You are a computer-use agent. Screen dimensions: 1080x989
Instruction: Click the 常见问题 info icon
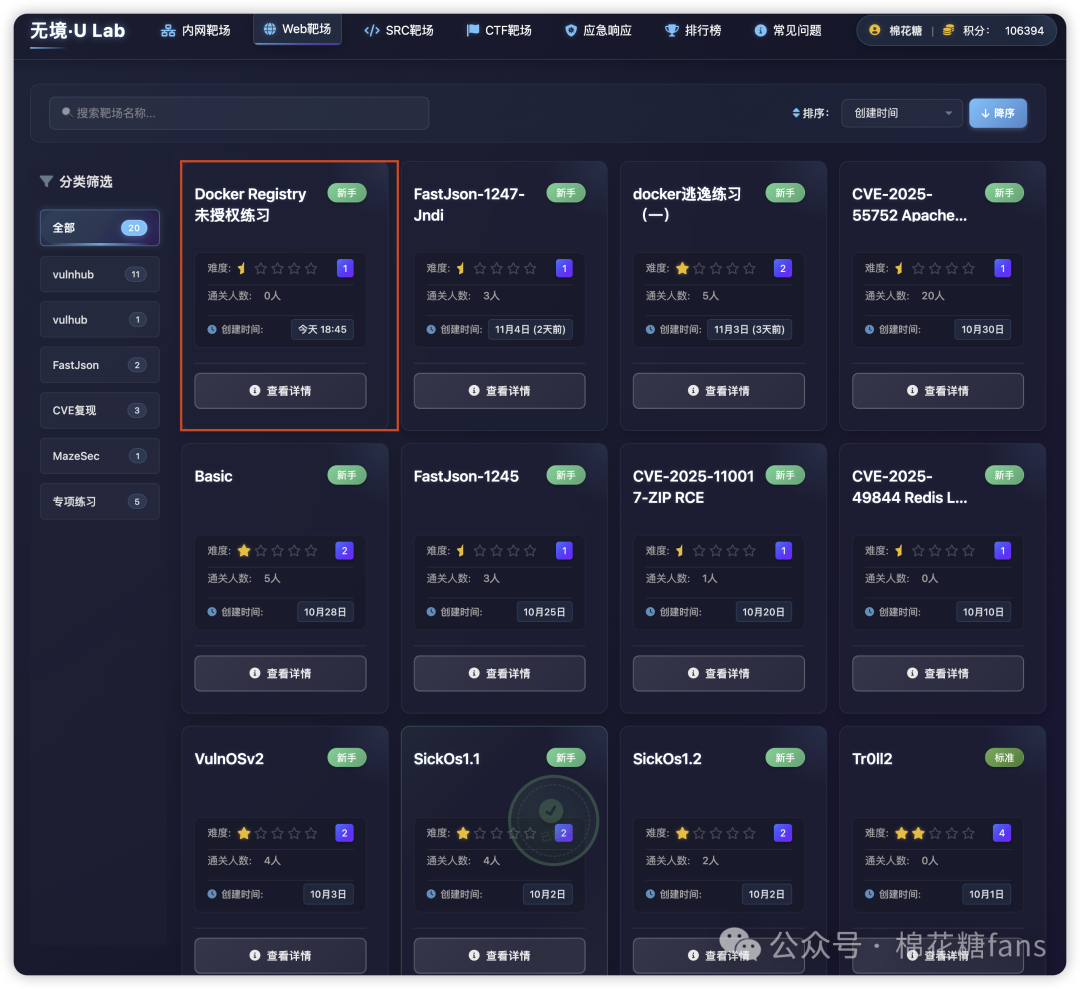pyautogui.click(x=760, y=31)
